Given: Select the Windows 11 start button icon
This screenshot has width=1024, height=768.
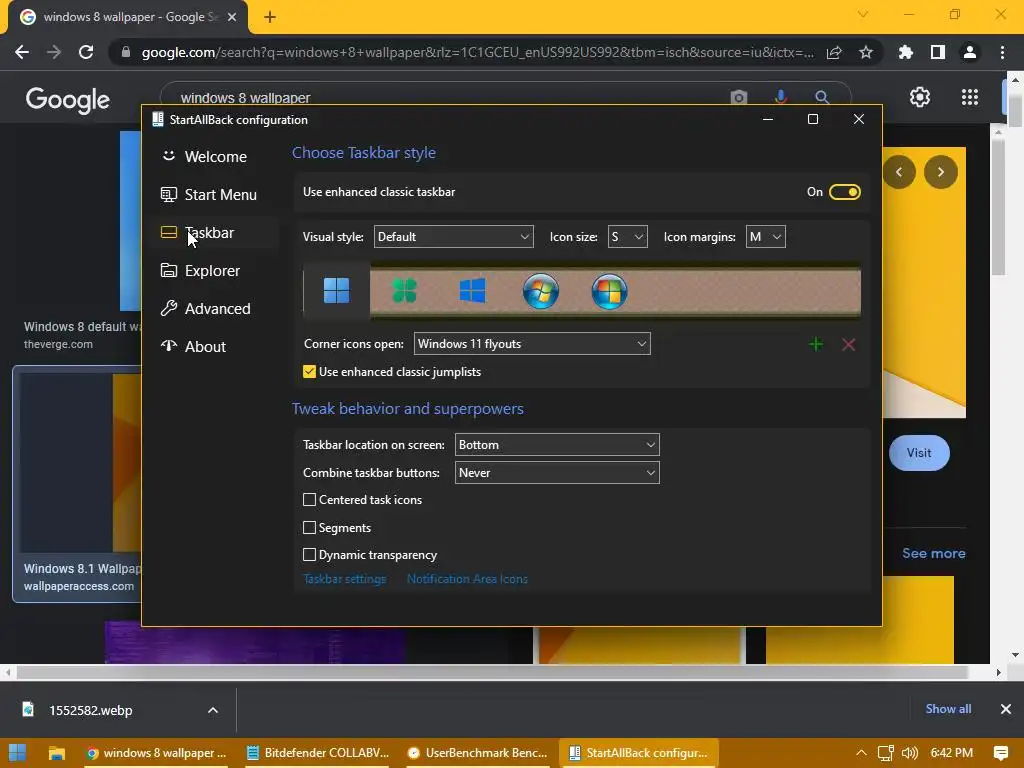Looking at the screenshot, I should [x=336, y=291].
